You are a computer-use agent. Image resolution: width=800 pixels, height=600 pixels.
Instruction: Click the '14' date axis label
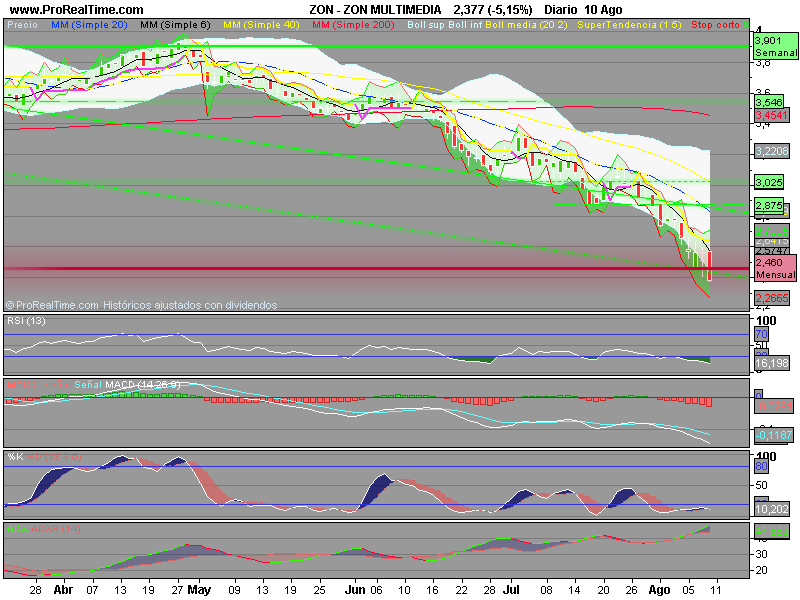pos(574,590)
